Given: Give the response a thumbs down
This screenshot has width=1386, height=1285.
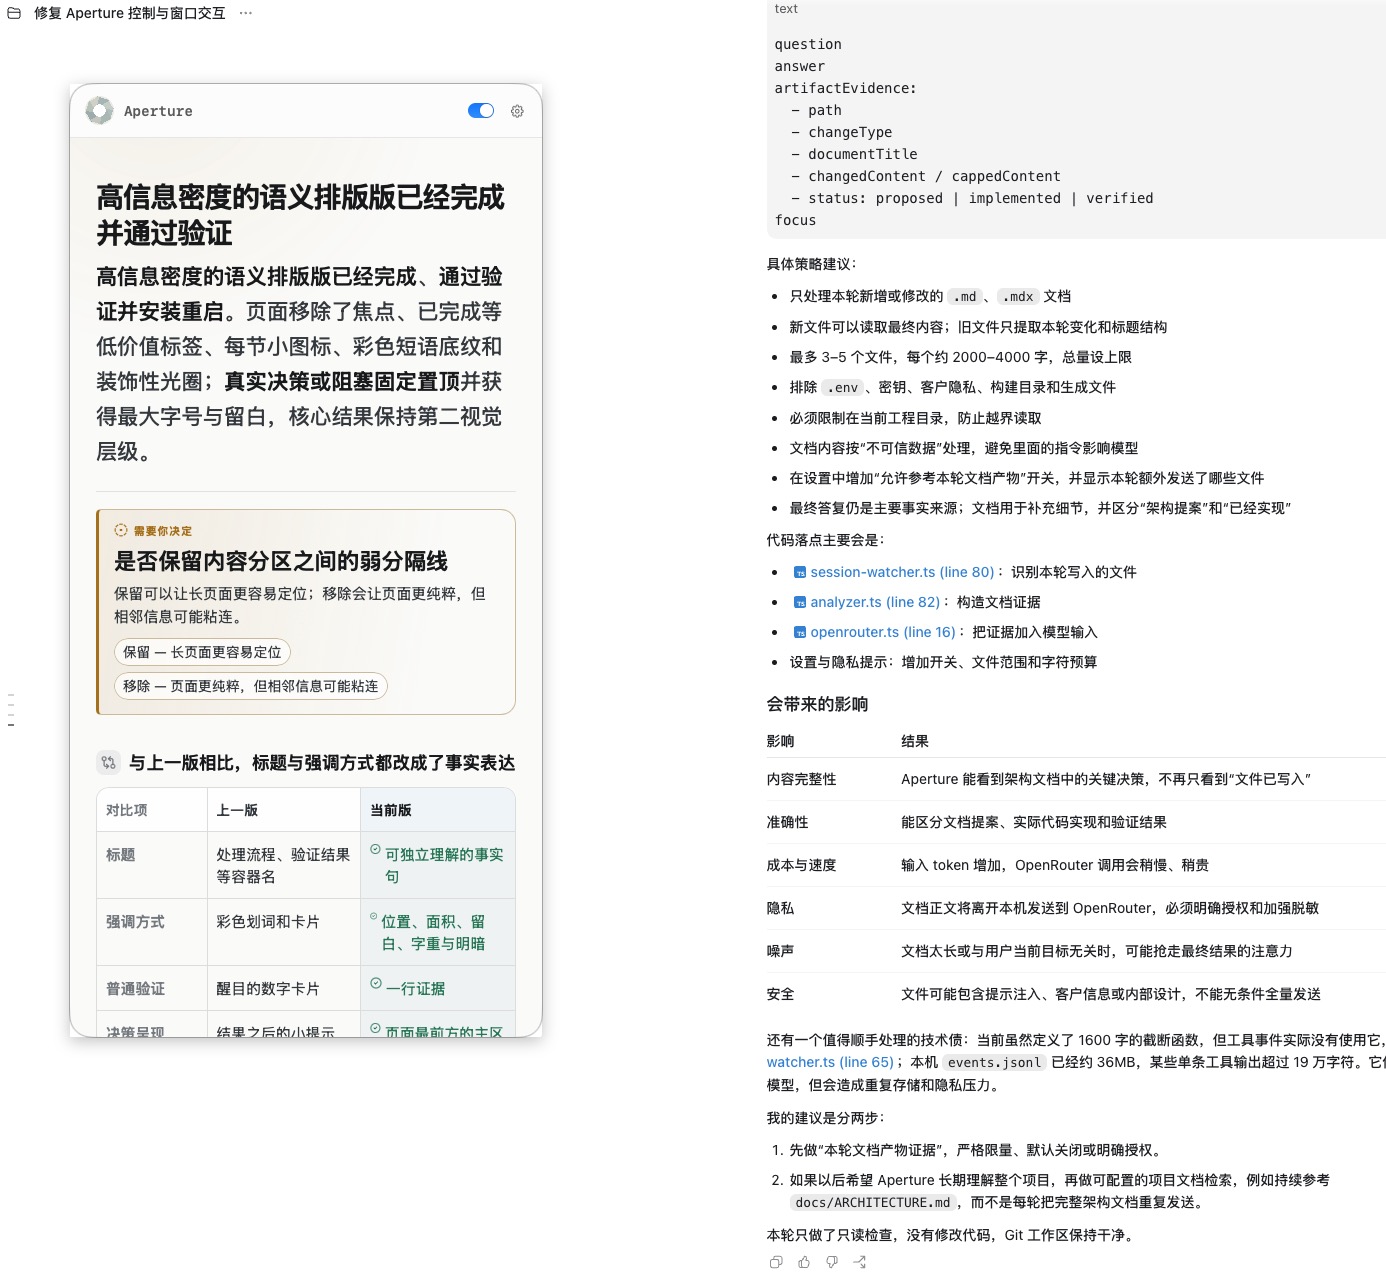Looking at the screenshot, I should 832,1262.
